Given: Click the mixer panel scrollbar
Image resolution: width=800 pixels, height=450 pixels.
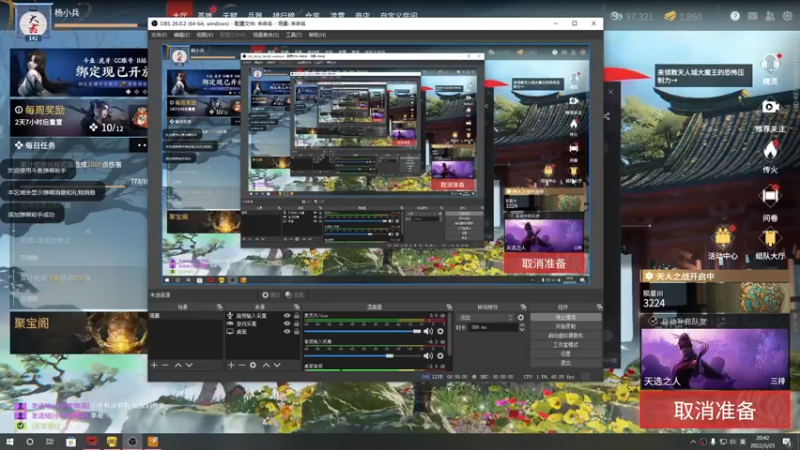Looking at the screenshot, I should coord(449,334).
